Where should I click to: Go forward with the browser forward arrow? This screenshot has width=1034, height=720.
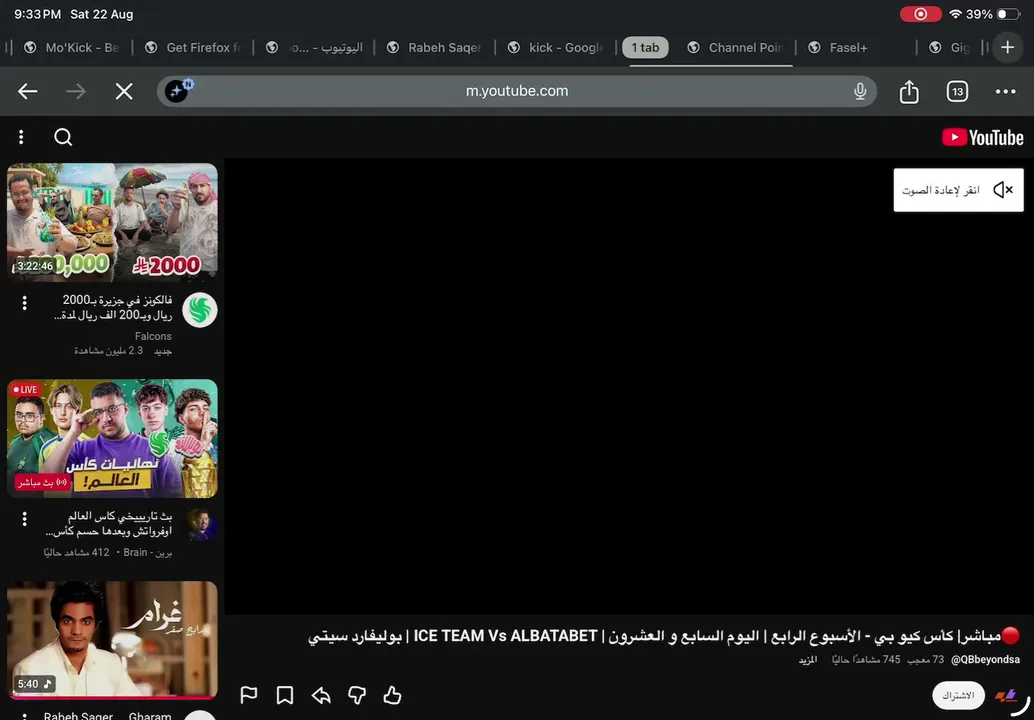[76, 92]
